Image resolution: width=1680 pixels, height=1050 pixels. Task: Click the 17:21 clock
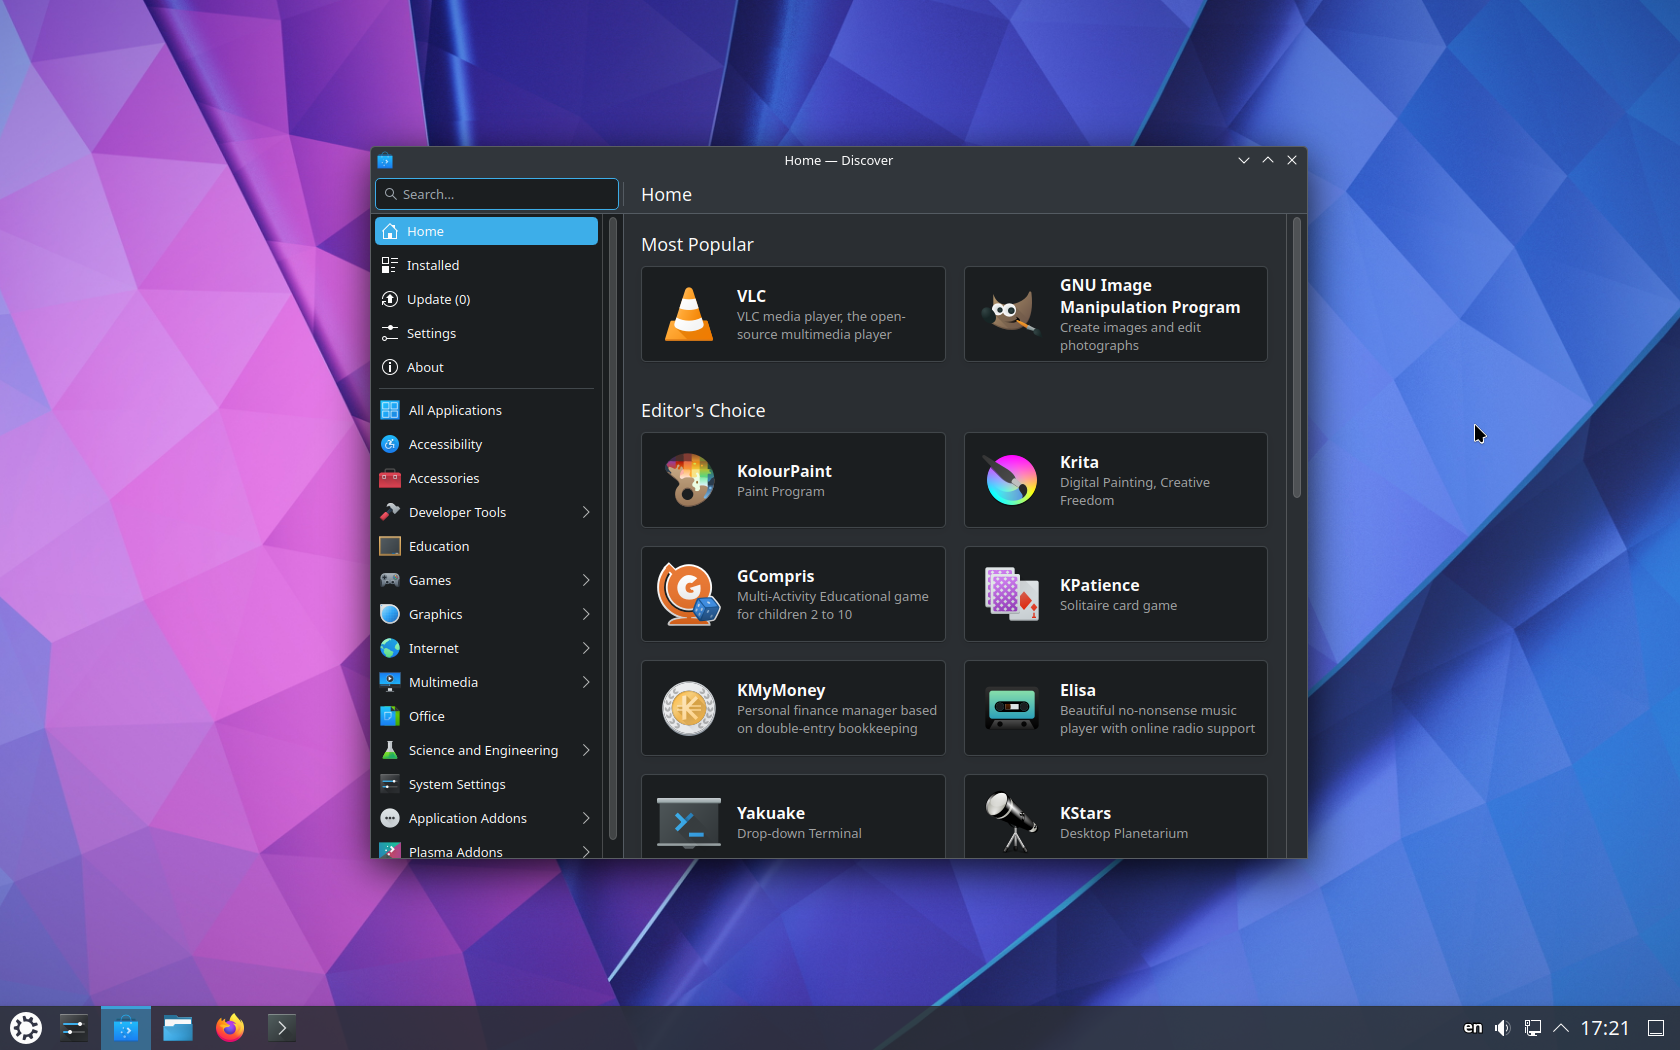pyautogui.click(x=1605, y=1028)
